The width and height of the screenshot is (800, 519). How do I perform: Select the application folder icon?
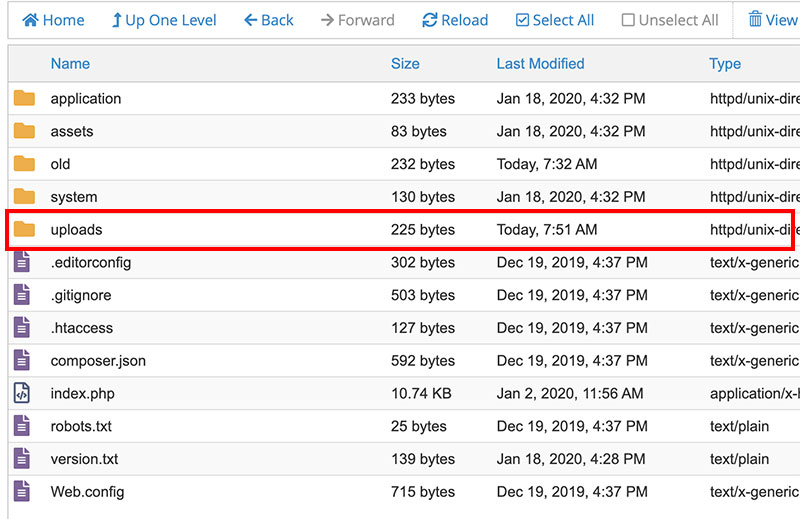(24, 99)
